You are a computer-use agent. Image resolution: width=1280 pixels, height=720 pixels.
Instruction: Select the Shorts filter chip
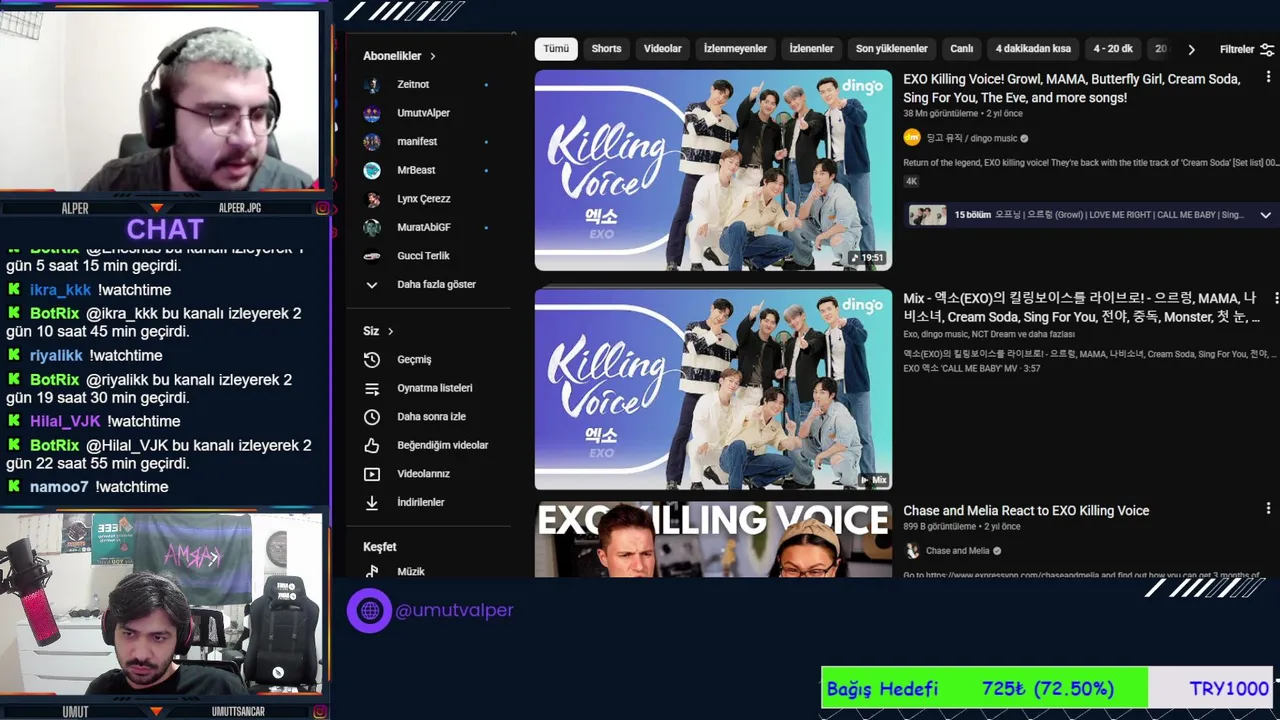pyautogui.click(x=606, y=49)
